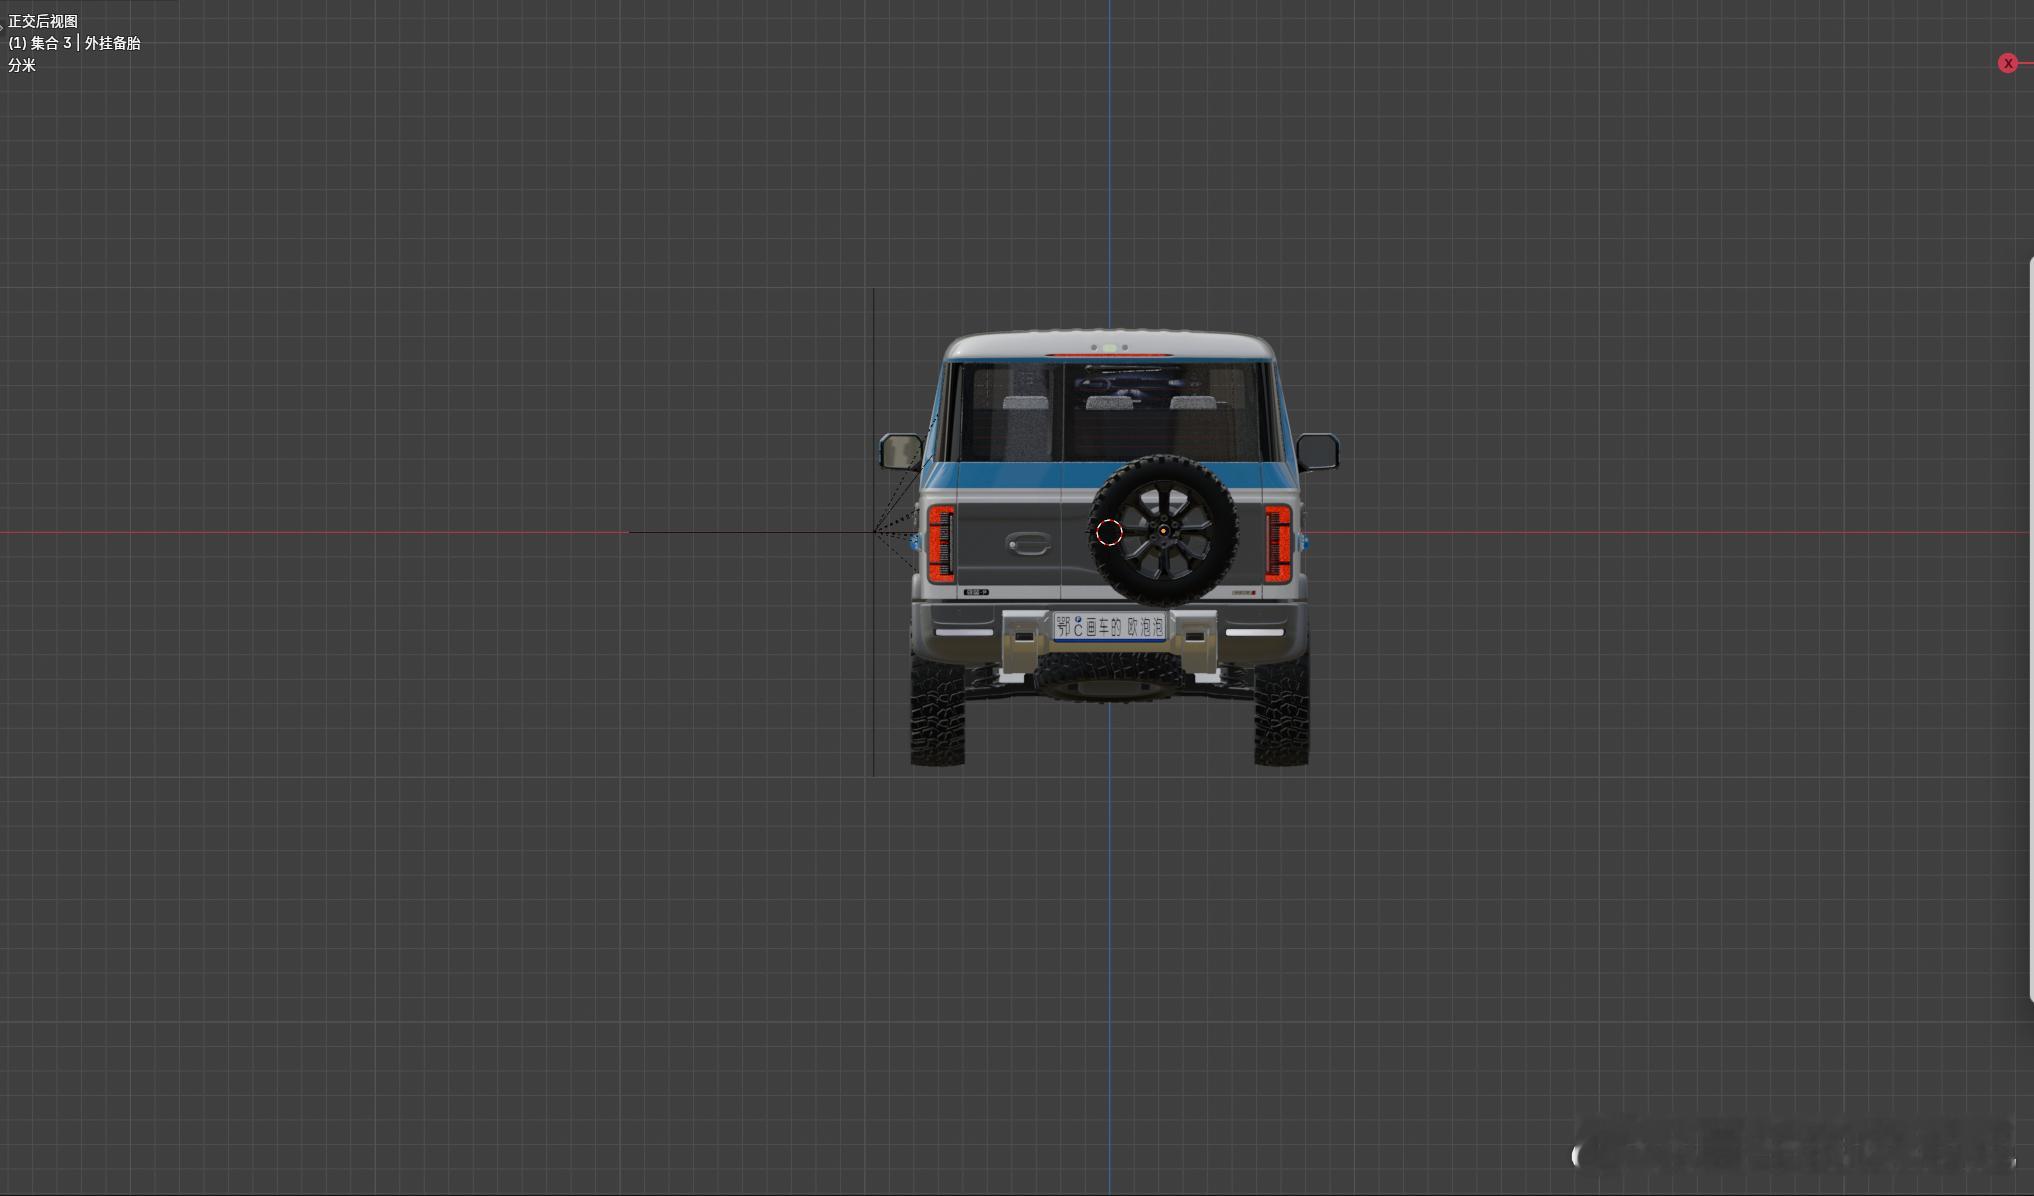This screenshot has width=2034, height=1196.
Task: Select the left side mirror
Action: pos(900,451)
